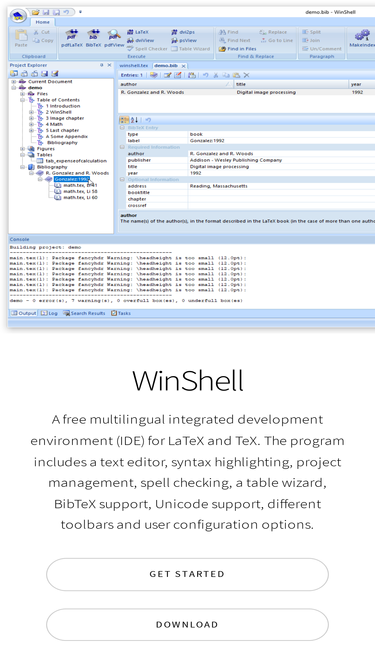Click the dviView button

click(141, 40)
